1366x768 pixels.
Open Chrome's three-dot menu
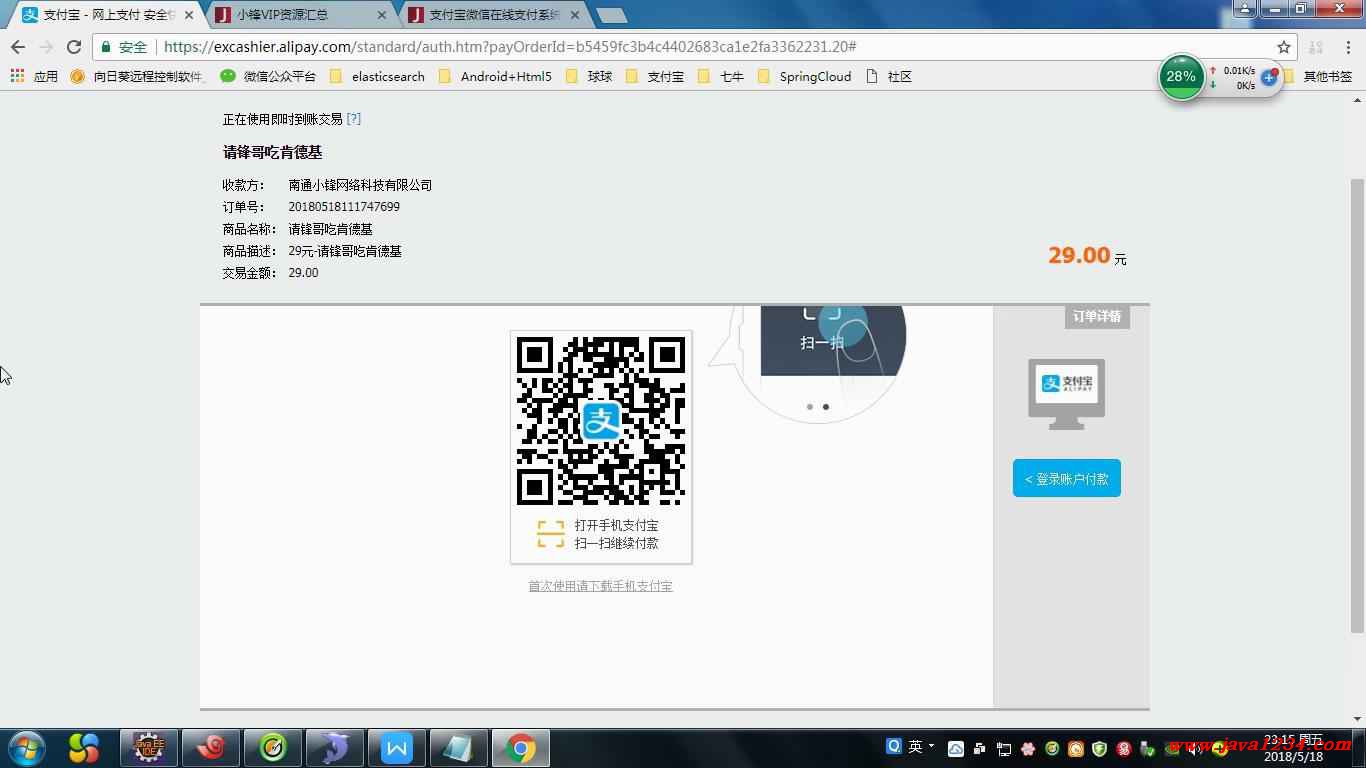pyautogui.click(x=1346, y=47)
